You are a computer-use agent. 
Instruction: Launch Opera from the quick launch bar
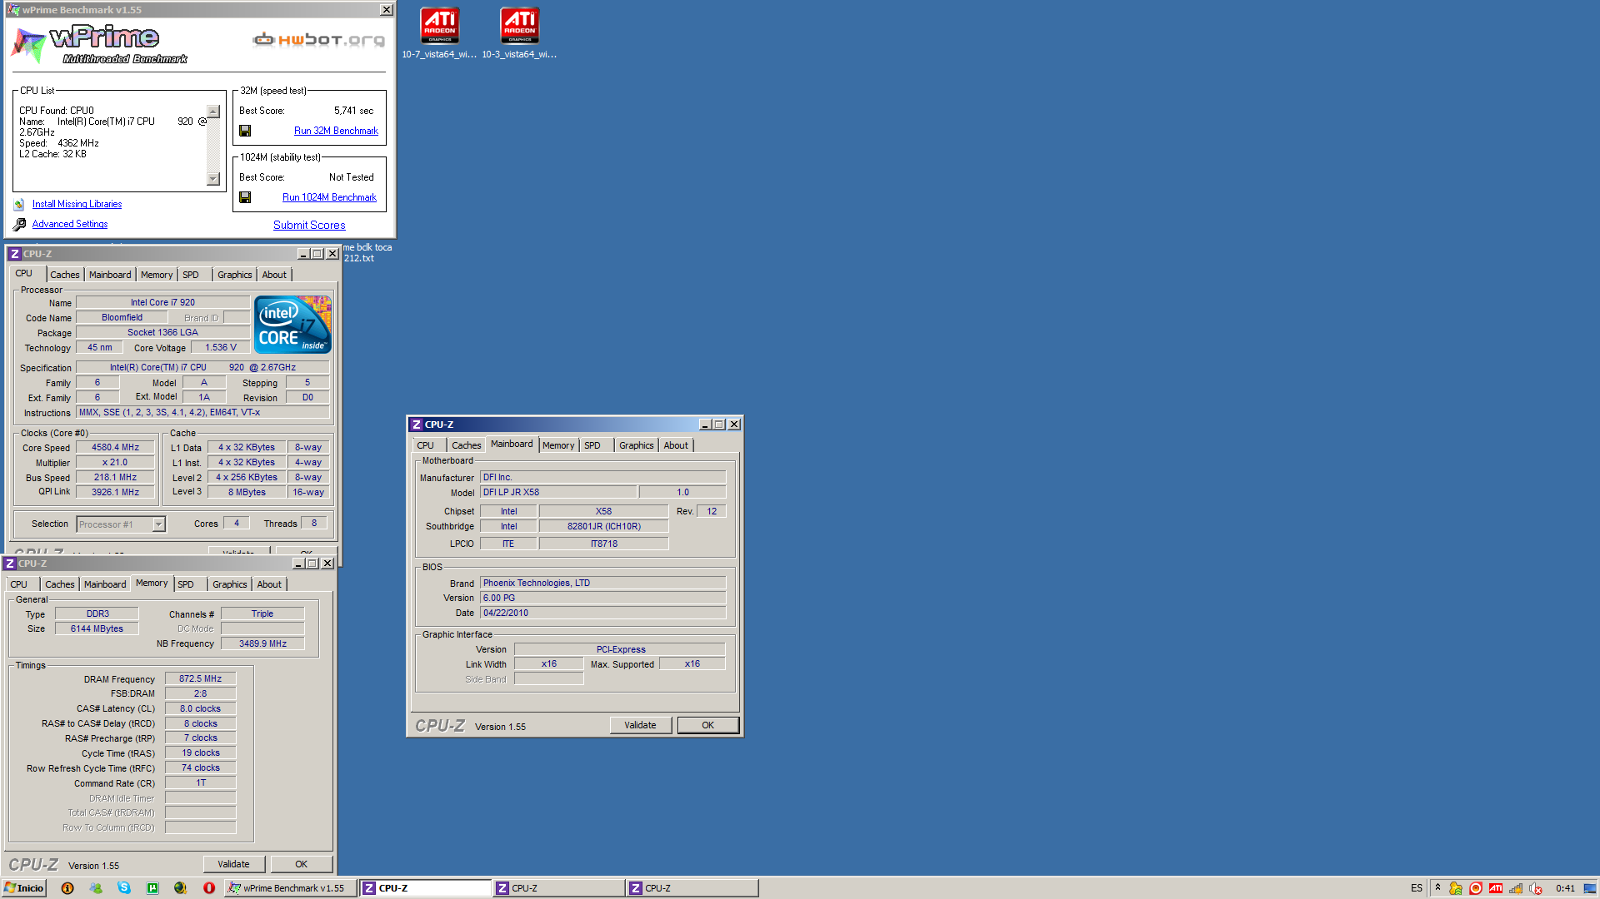point(209,888)
